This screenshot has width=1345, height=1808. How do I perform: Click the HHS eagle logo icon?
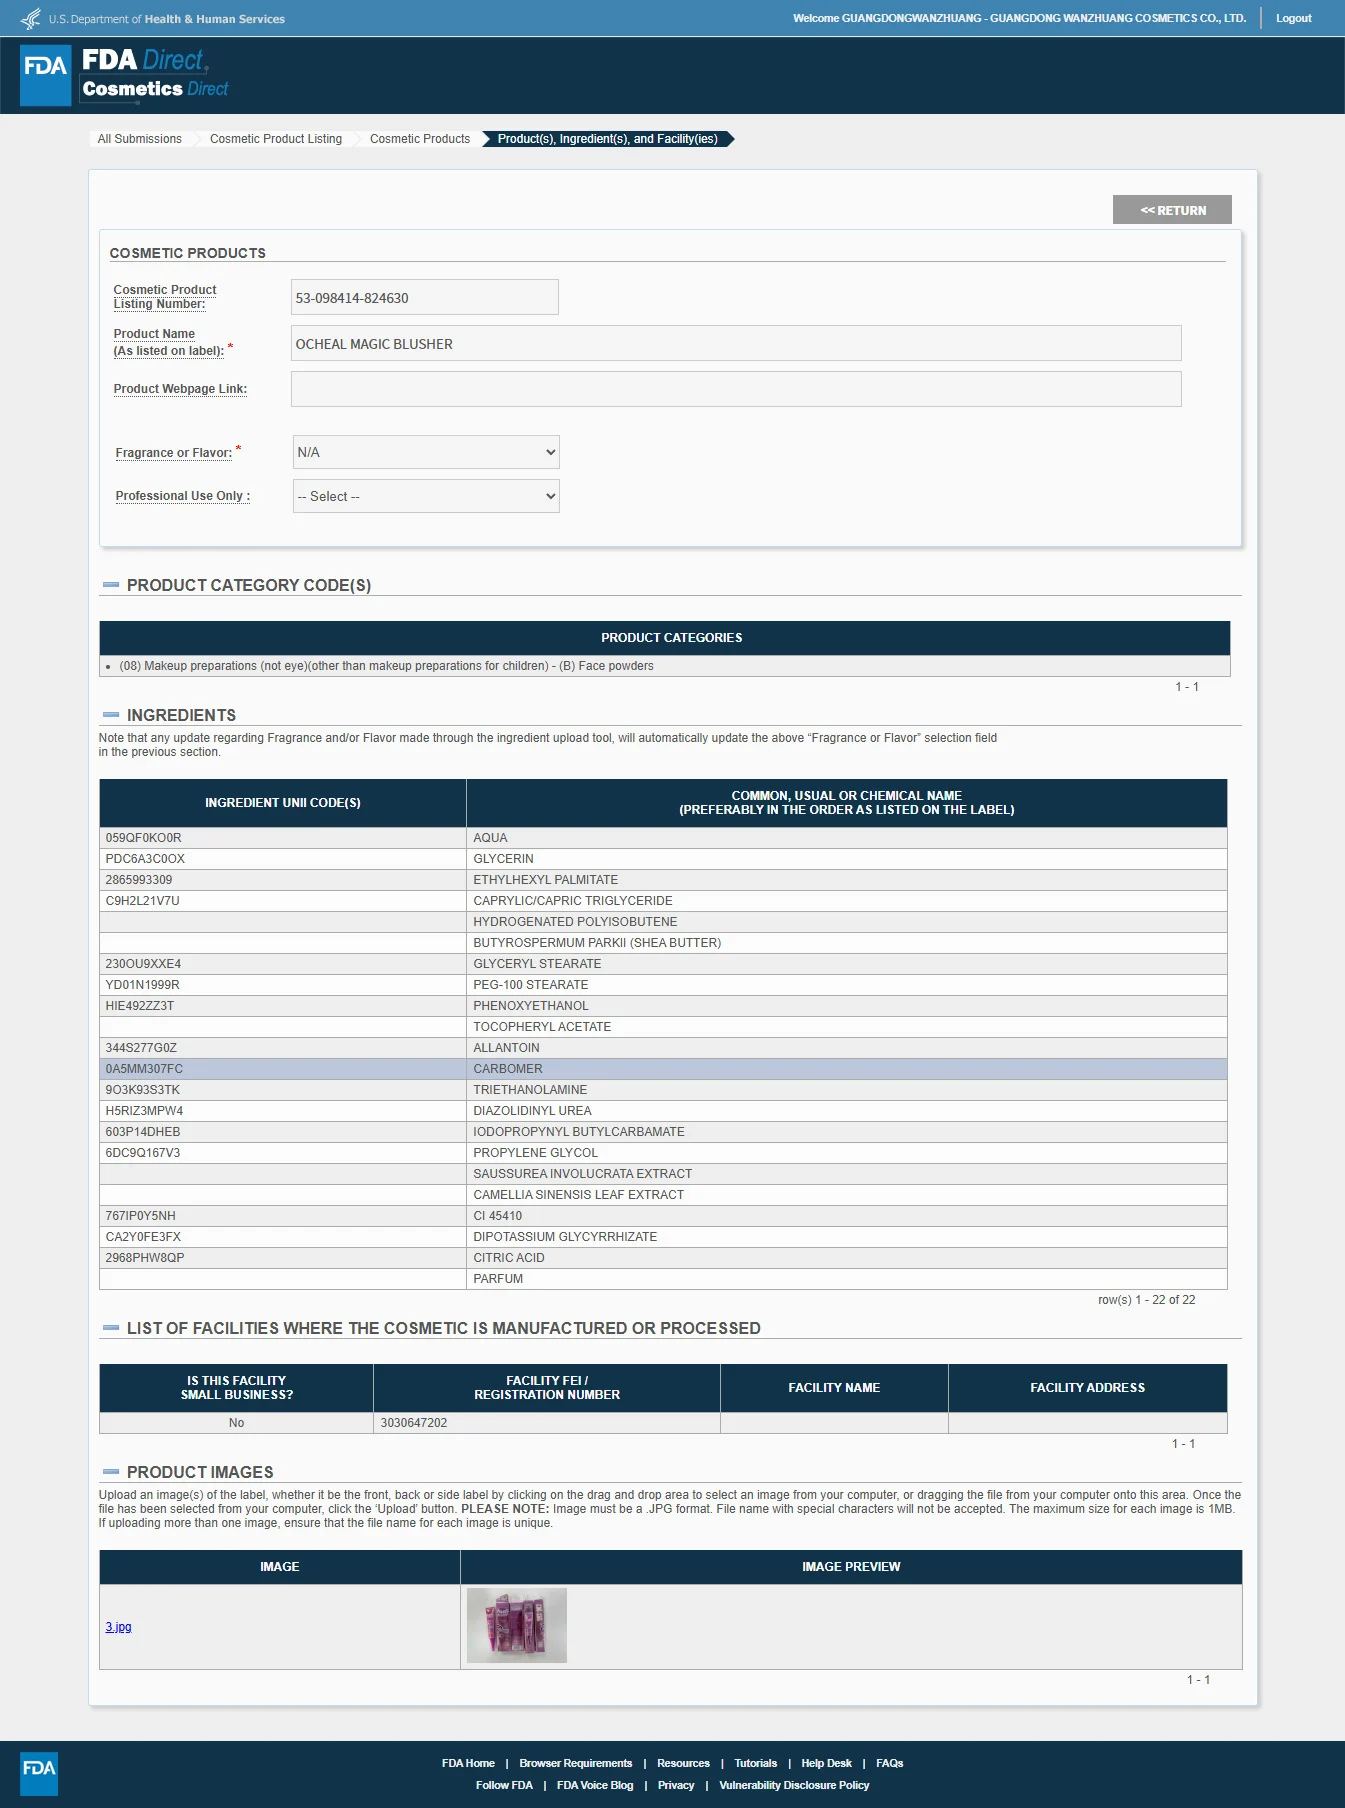pyautogui.click(x=31, y=18)
